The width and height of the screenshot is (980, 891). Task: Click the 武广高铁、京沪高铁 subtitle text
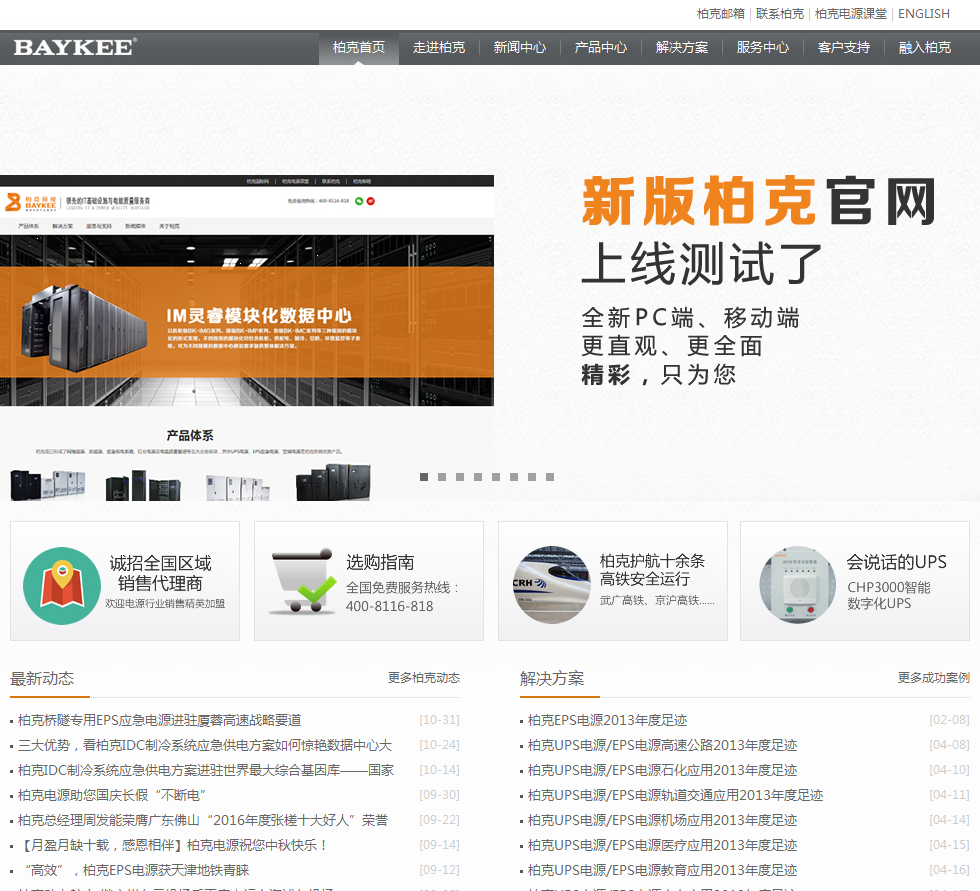[657, 600]
